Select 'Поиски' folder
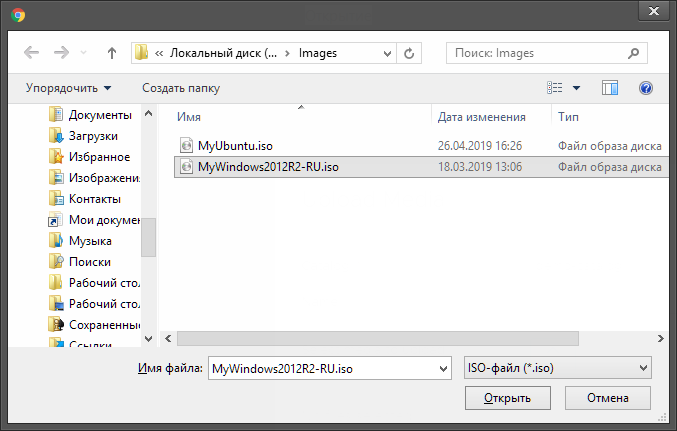 pos(89,262)
